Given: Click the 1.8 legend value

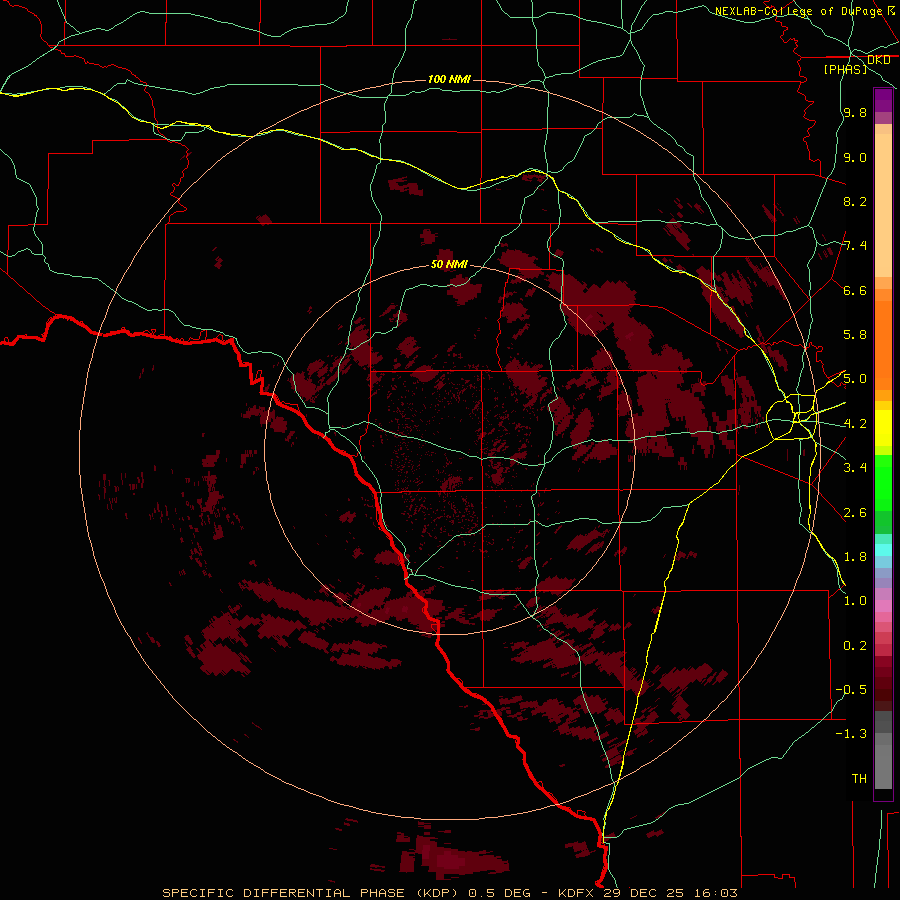Looking at the screenshot, I should pyautogui.click(x=855, y=557).
